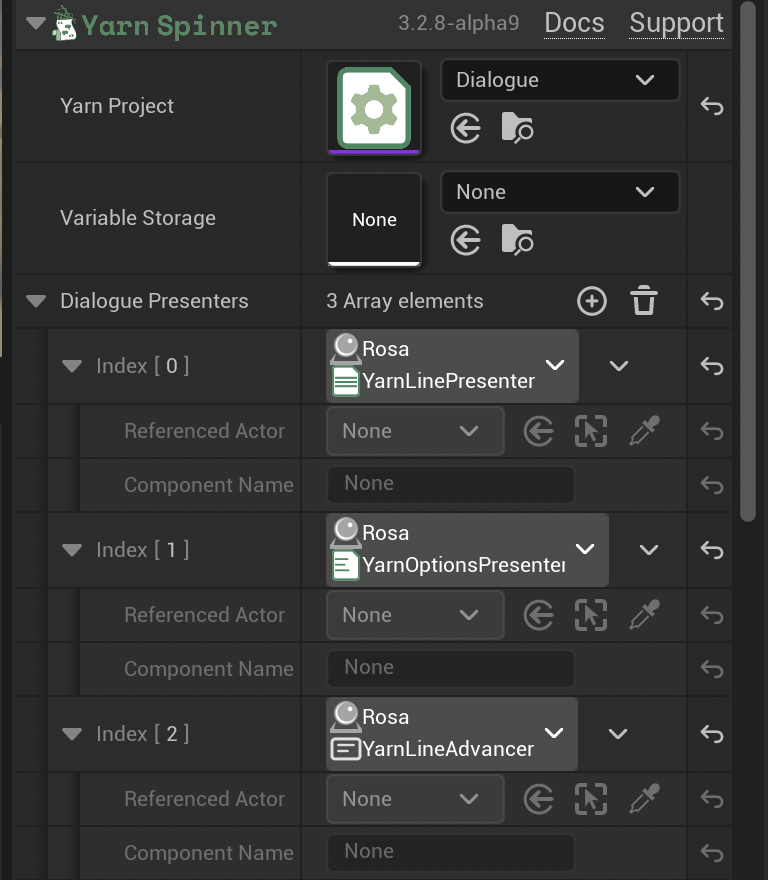Image resolution: width=768 pixels, height=880 pixels.
Task: Open Rosa YarnLinePresenter component dropdown
Action: coord(452,365)
